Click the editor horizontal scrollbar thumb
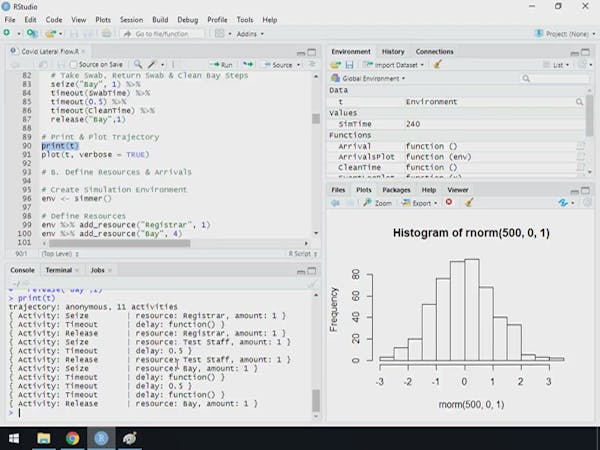 119,243
